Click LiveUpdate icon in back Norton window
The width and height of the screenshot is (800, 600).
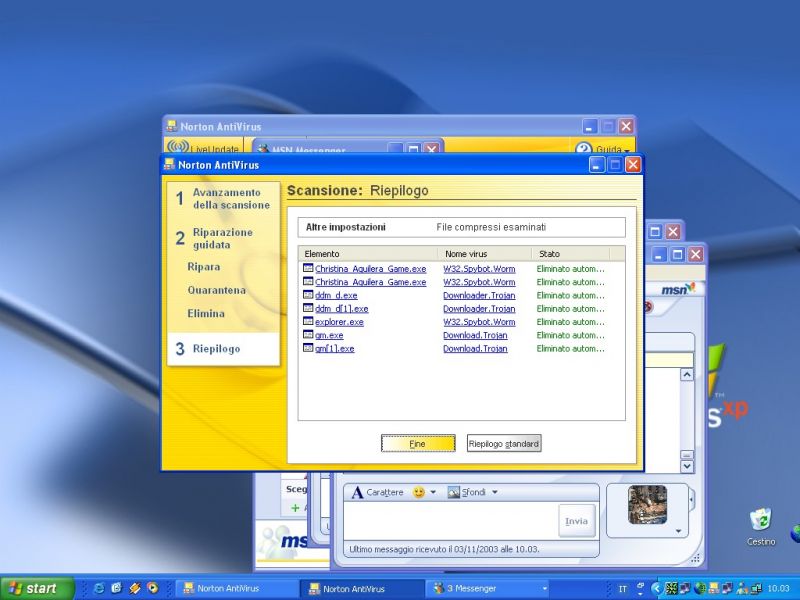[178, 147]
